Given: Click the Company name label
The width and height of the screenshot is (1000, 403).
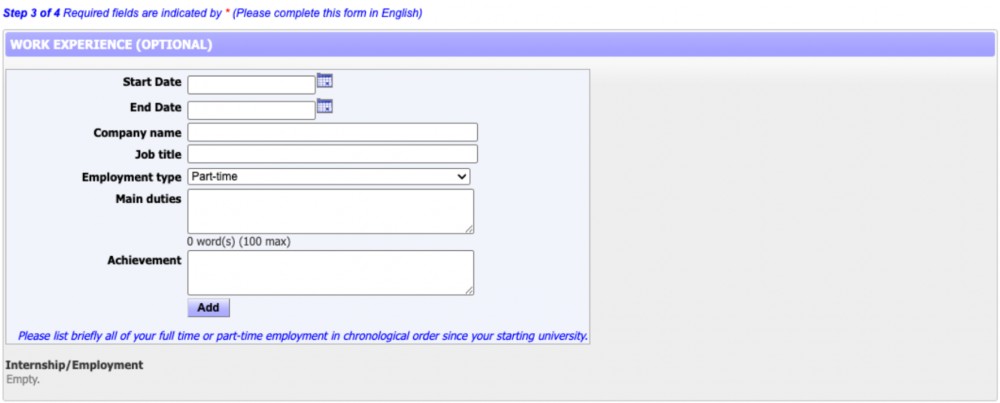Looking at the screenshot, I should coord(137,132).
